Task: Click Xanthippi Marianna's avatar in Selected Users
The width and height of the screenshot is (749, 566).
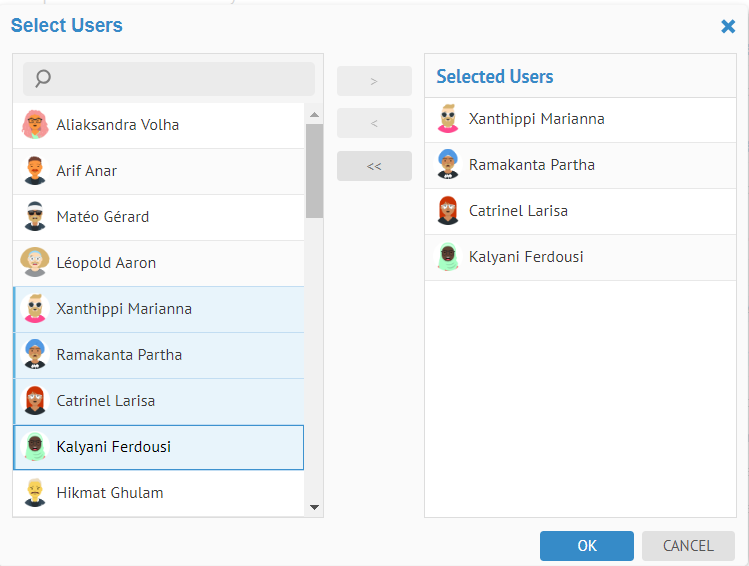Action: (448, 119)
